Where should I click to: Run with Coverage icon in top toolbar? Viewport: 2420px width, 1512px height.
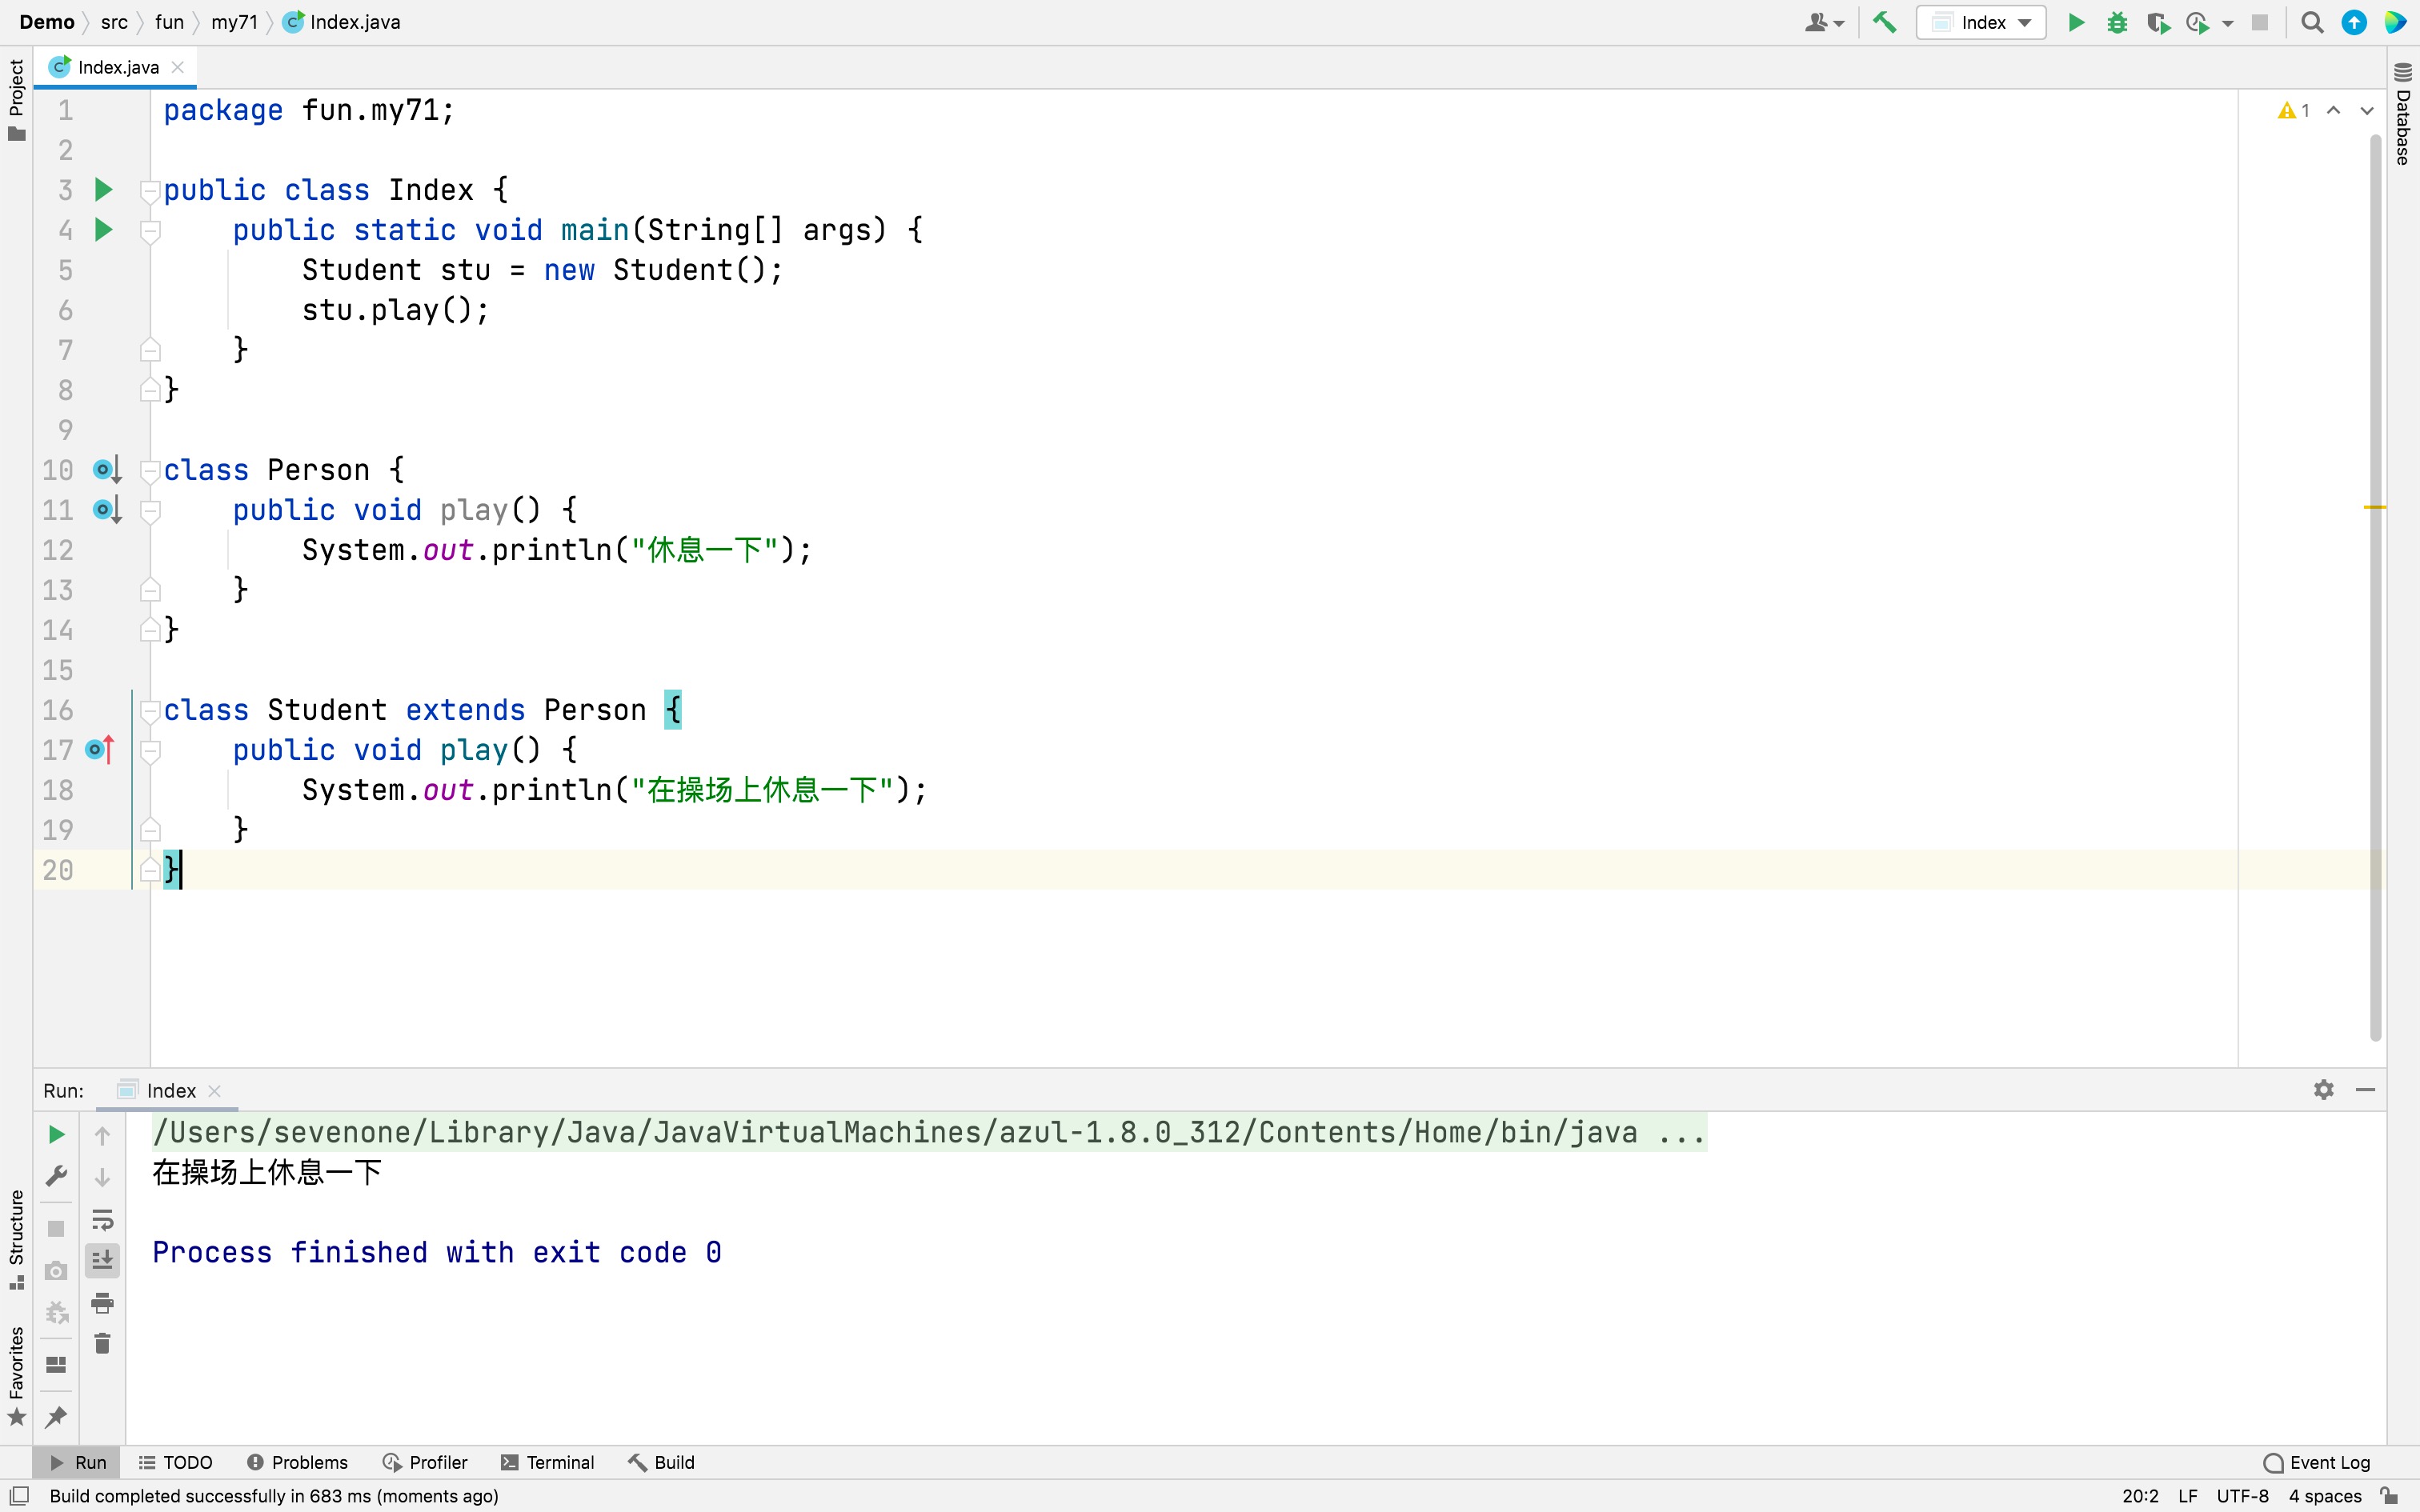coord(2157,22)
